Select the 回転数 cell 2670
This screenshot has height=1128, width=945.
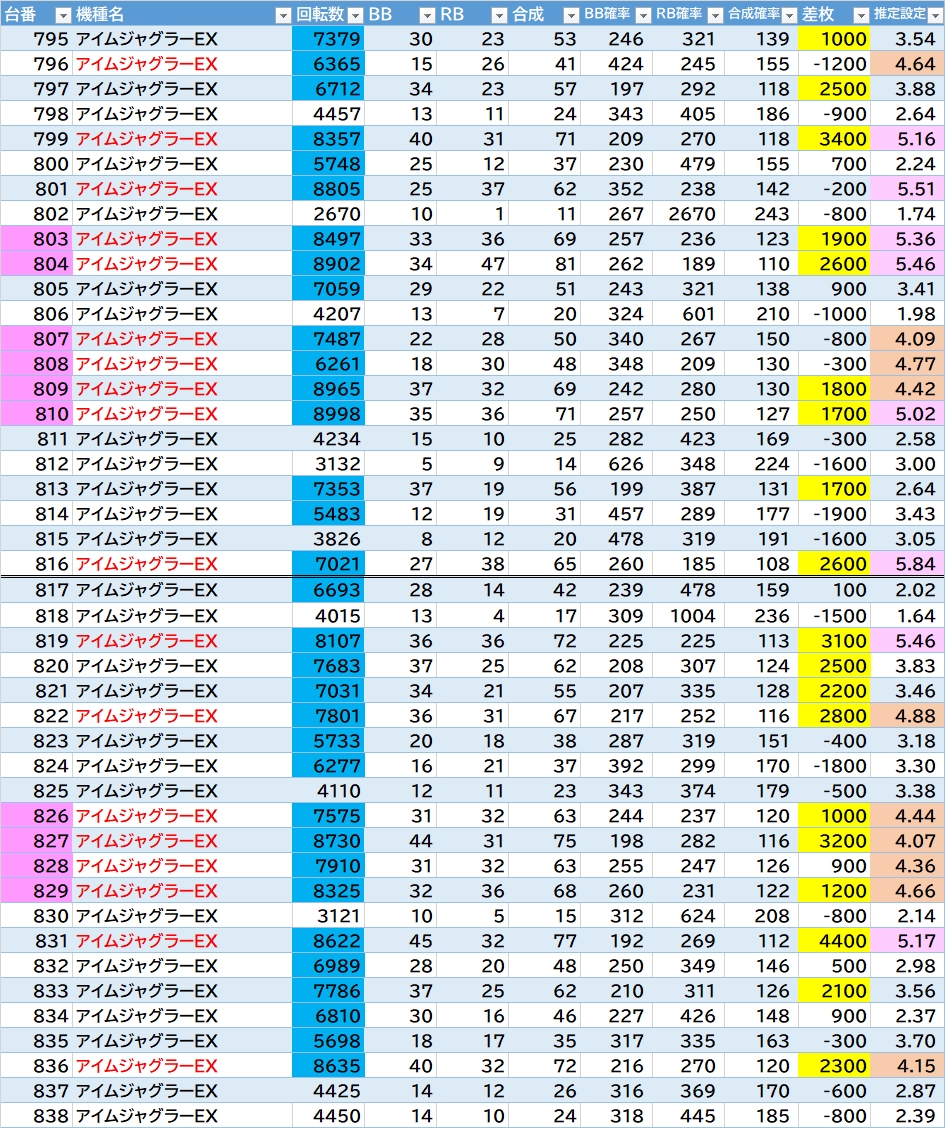pyautogui.click(x=328, y=214)
